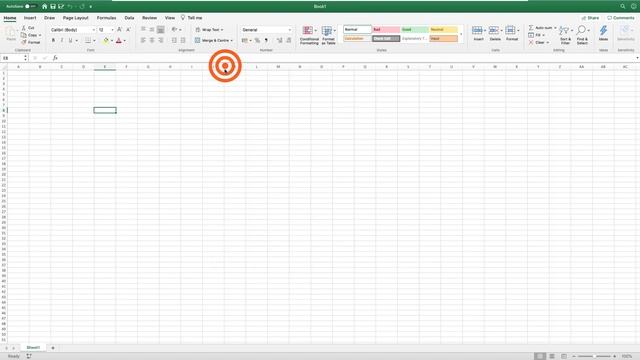The height and width of the screenshot is (360, 640).
Task: Click Merge & Centre
Action: click(213, 40)
